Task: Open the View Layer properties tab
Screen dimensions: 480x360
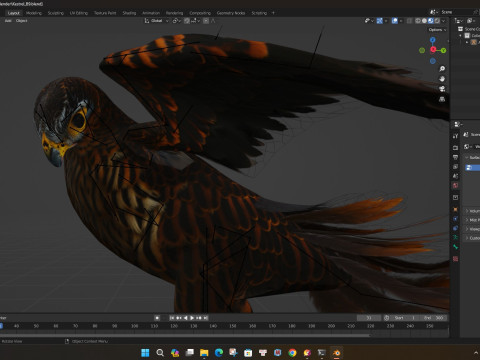Action: coord(455,166)
